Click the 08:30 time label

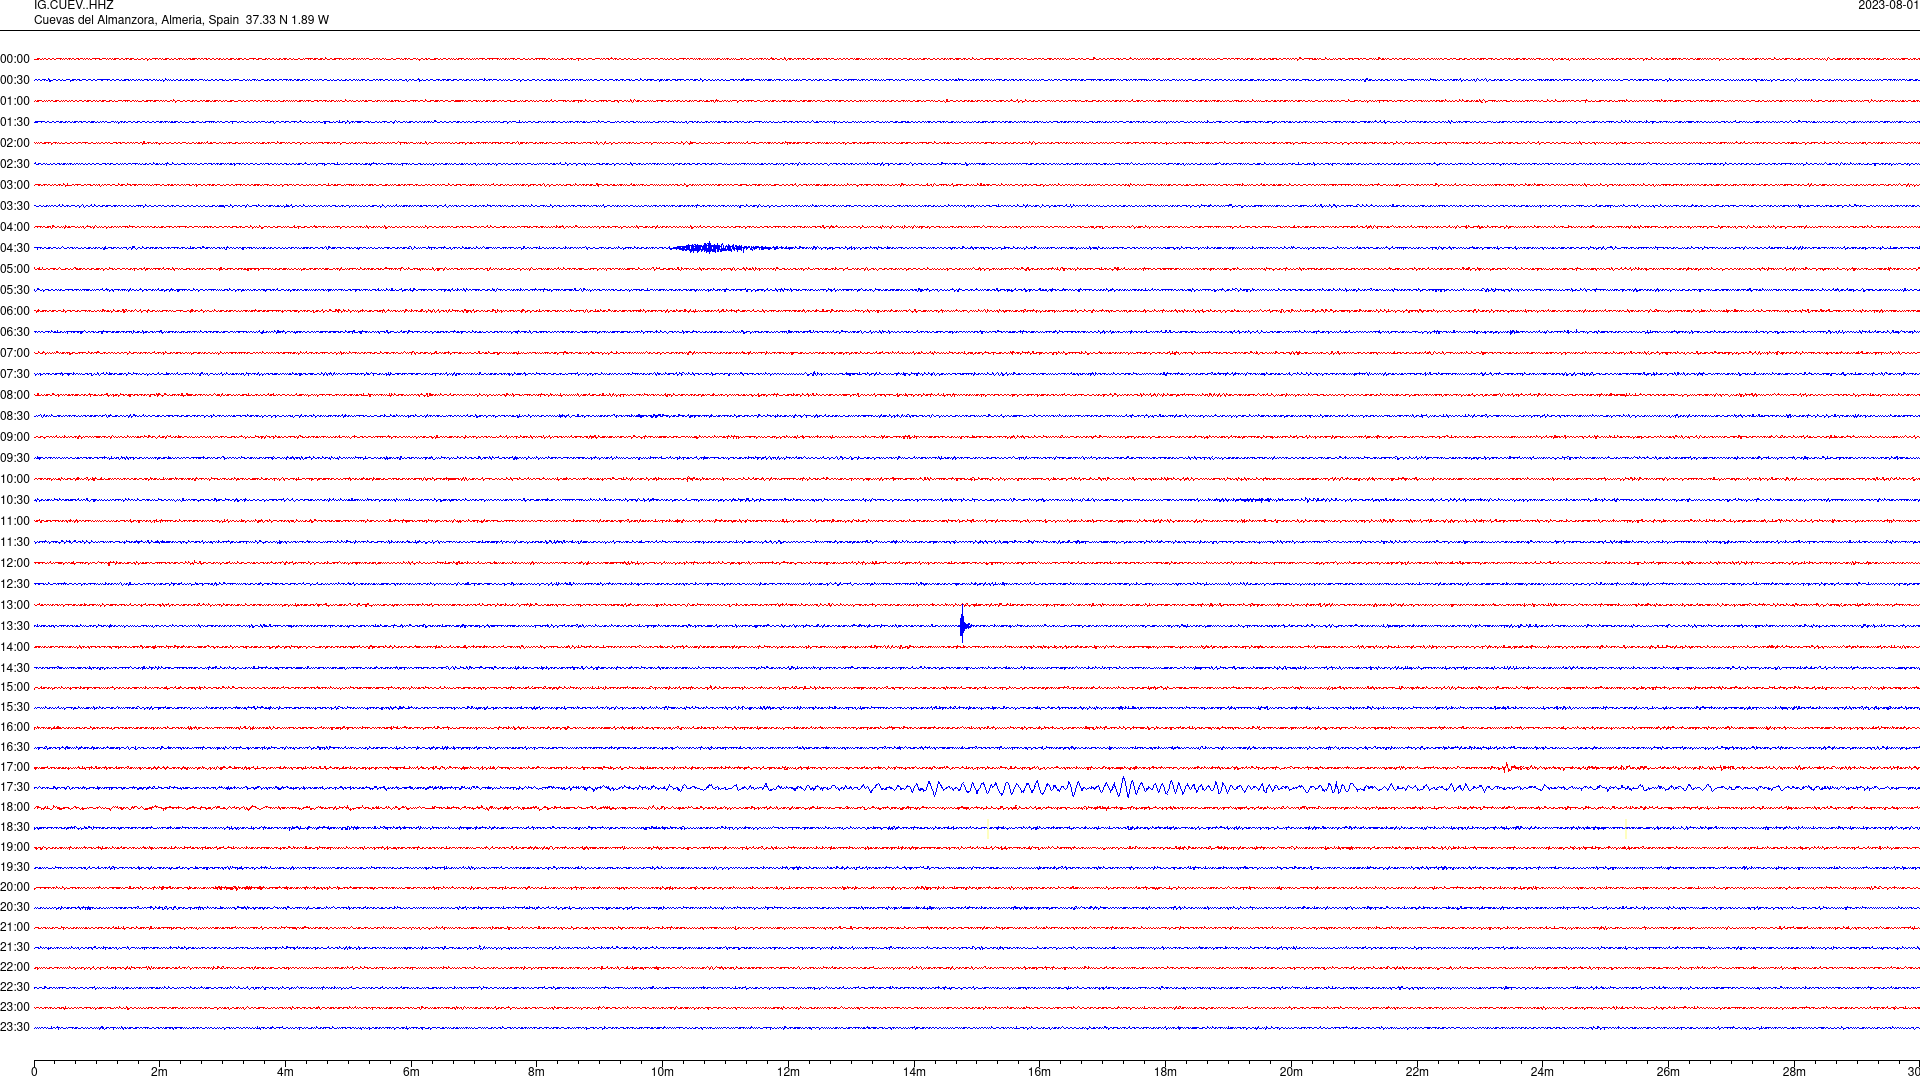(15, 416)
